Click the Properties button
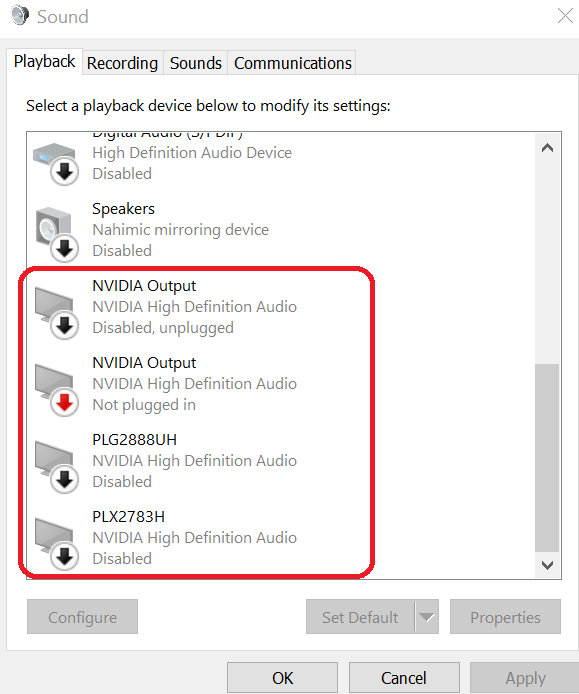Image resolution: width=579 pixels, height=694 pixels. [x=505, y=617]
